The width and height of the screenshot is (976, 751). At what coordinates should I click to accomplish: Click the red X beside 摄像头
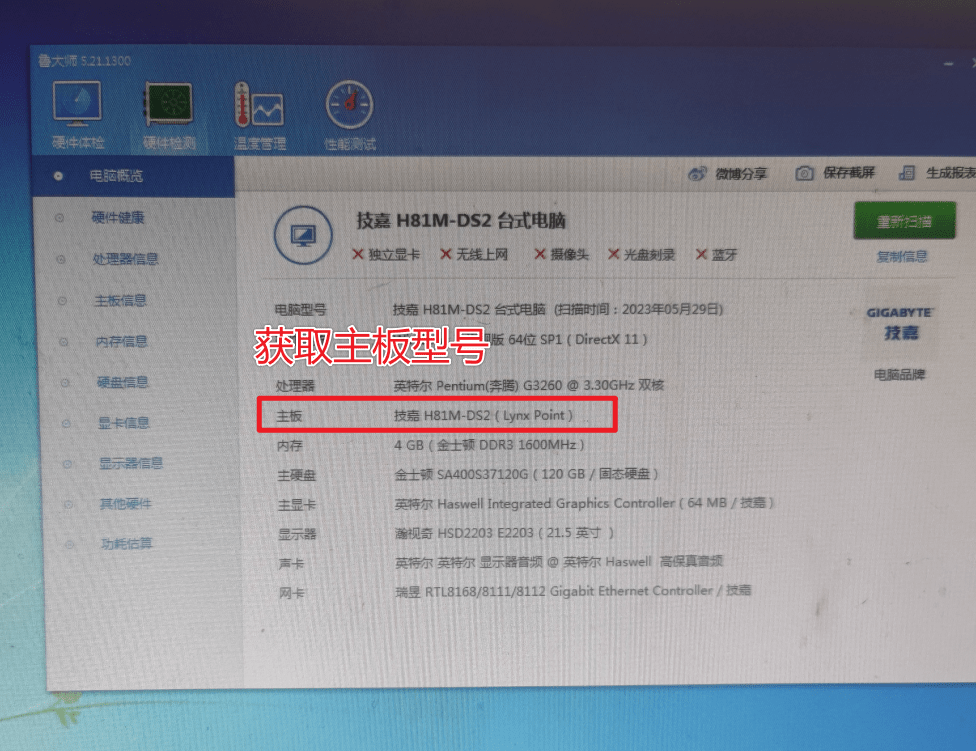click(540, 254)
